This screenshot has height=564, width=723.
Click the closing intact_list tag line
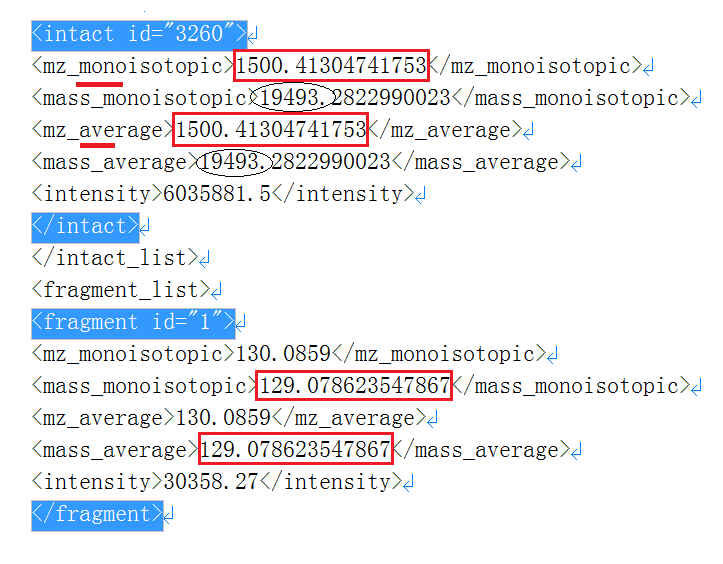114,258
